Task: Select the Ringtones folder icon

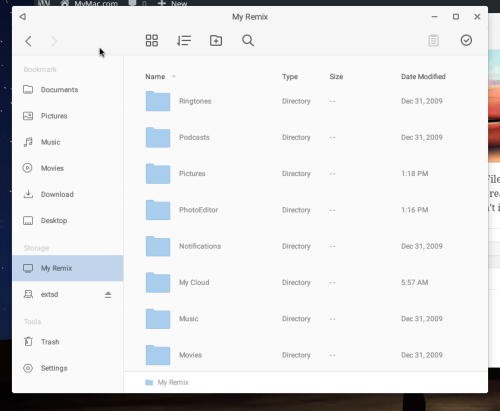Action: [x=158, y=101]
